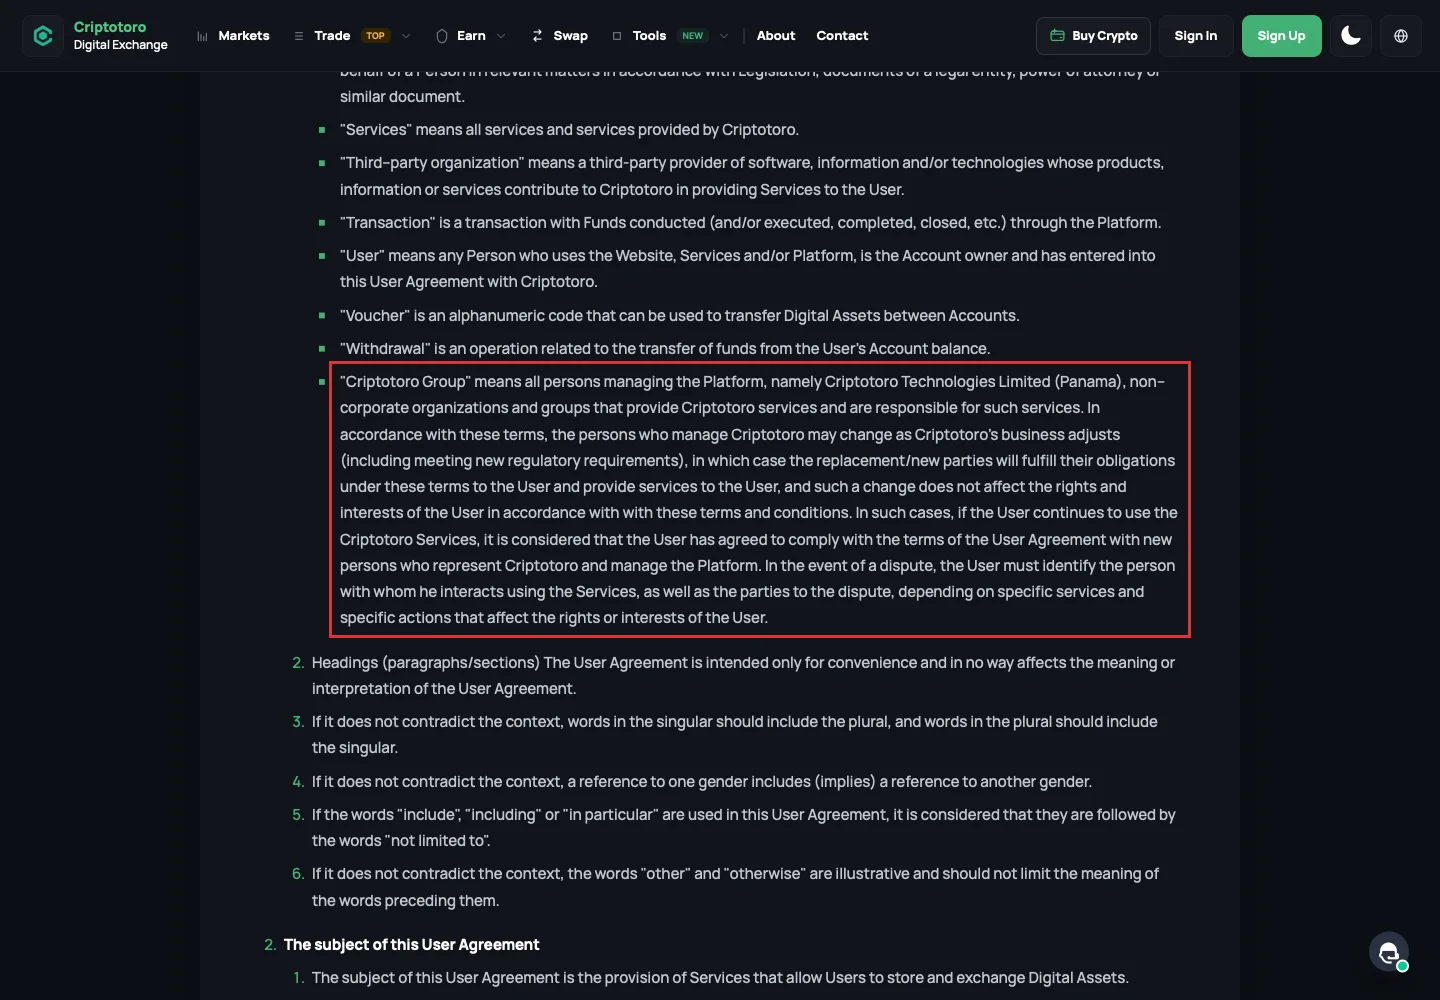Click the Trade list icon

click(x=299, y=36)
